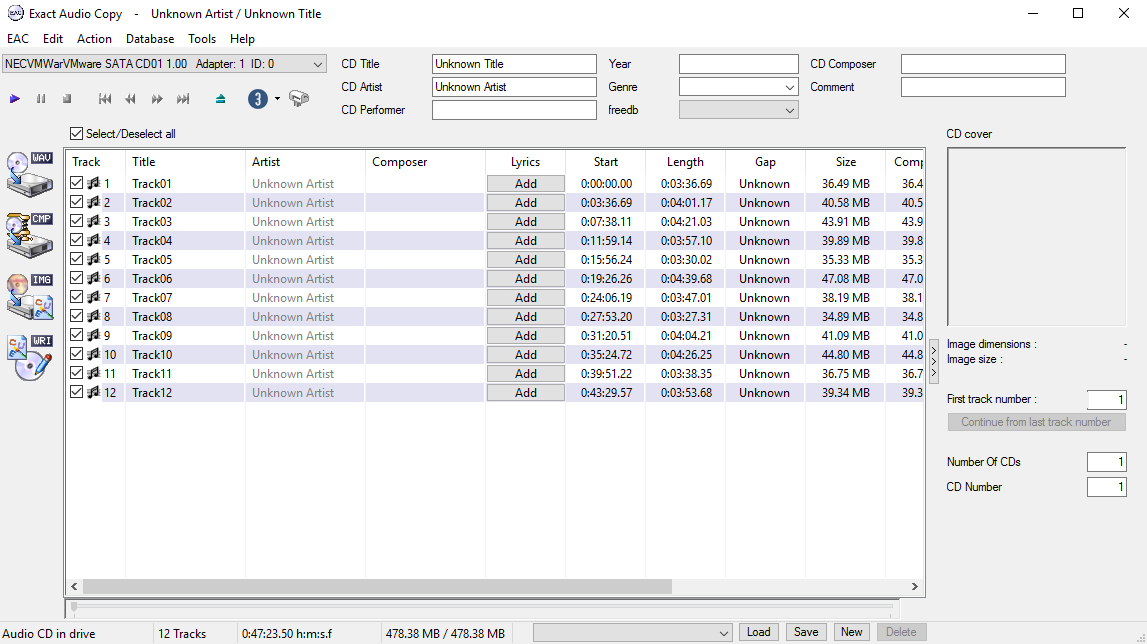Click the gray camera-like toolbar icon
This screenshot has height=644, width=1147.
tap(298, 98)
